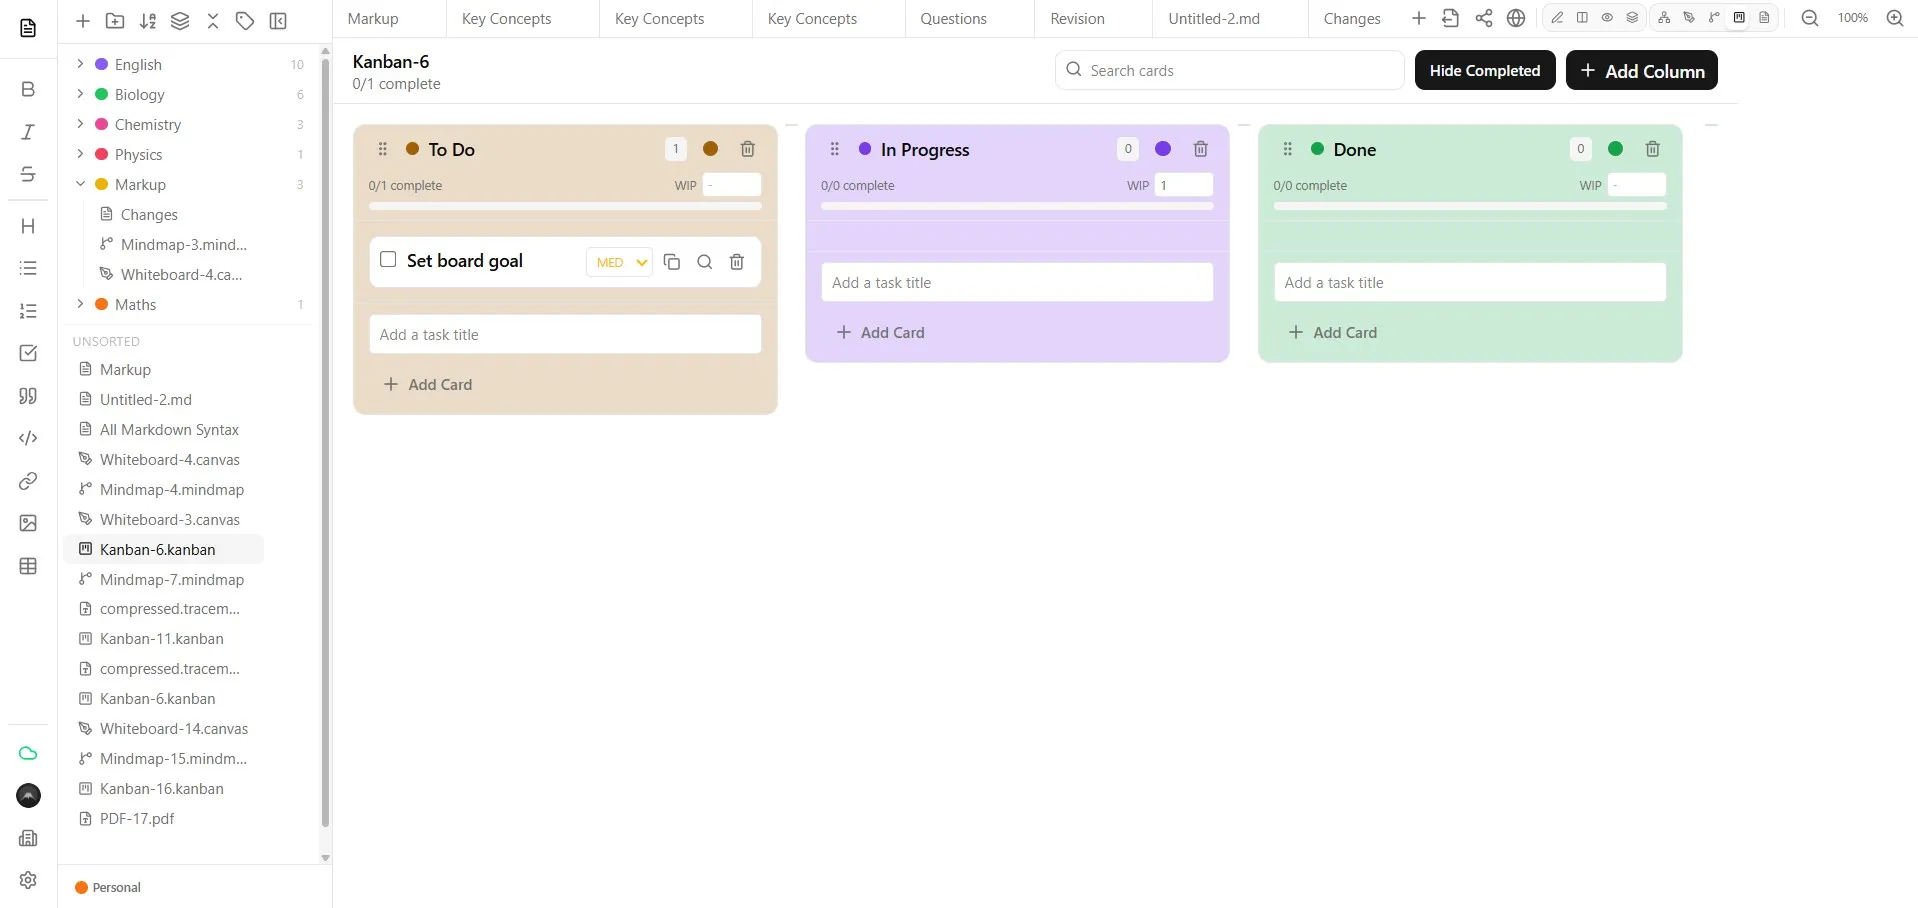The width and height of the screenshot is (1918, 908).
Task: Duplicate the Set board goal card
Action: [672, 262]
